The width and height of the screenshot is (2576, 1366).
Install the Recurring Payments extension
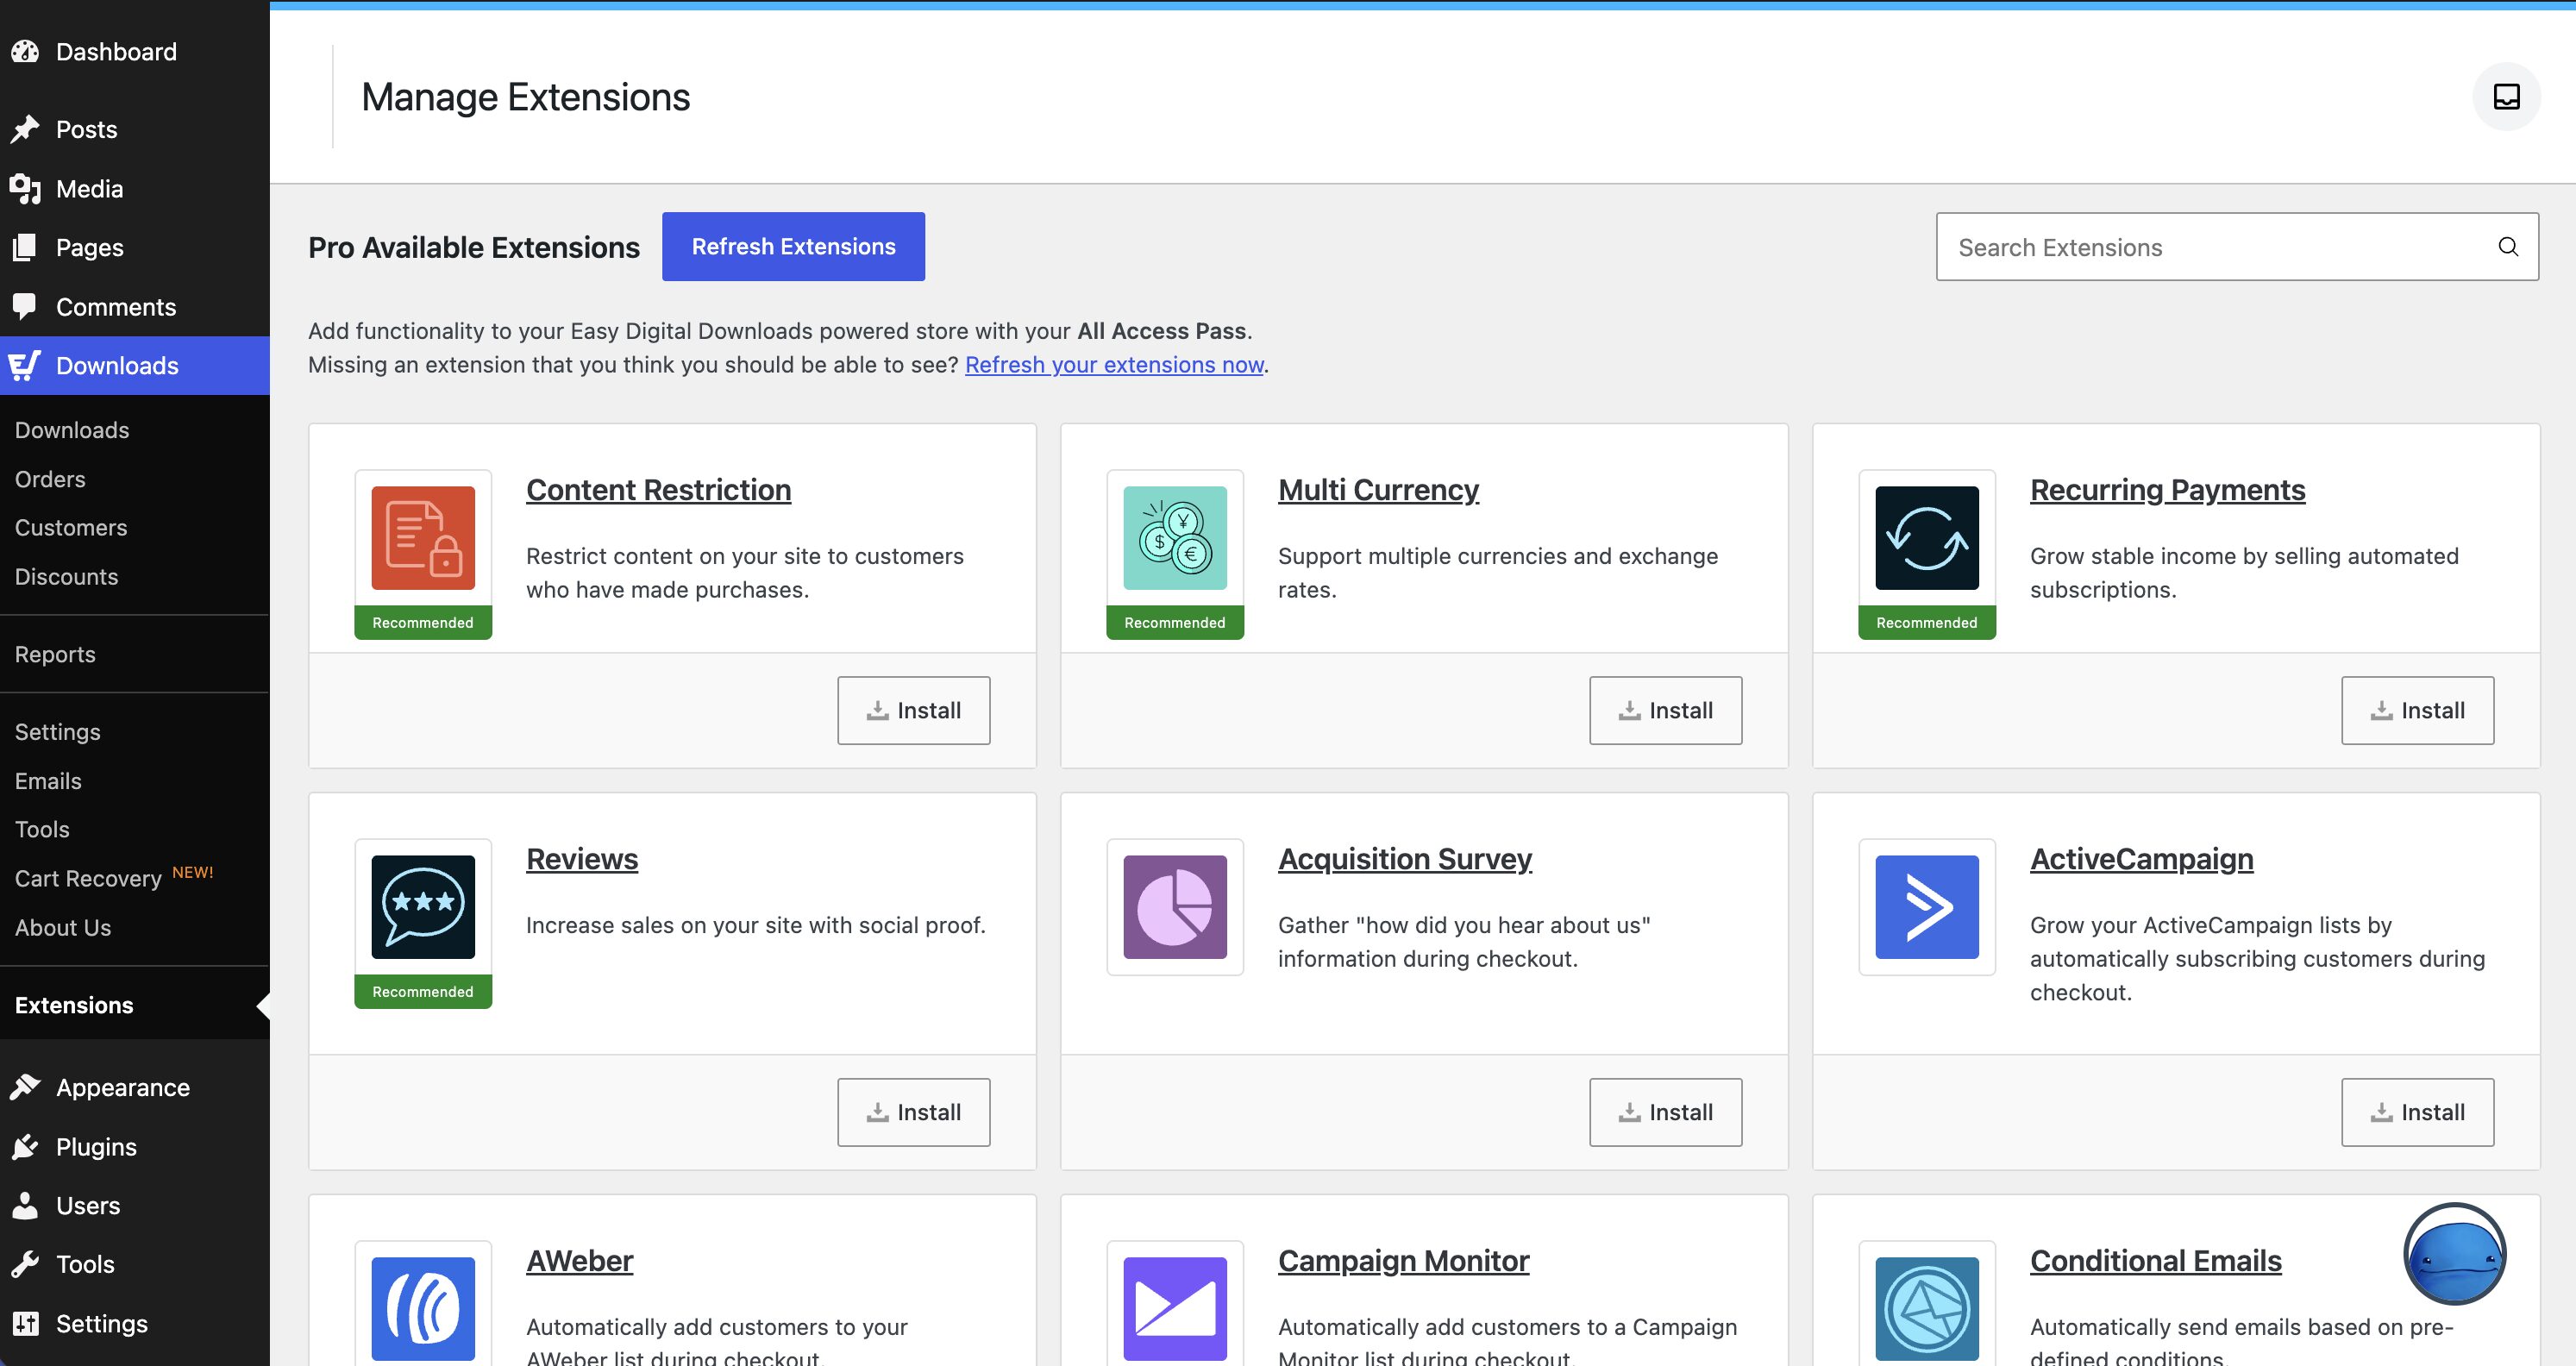[x=2418, y=710]
